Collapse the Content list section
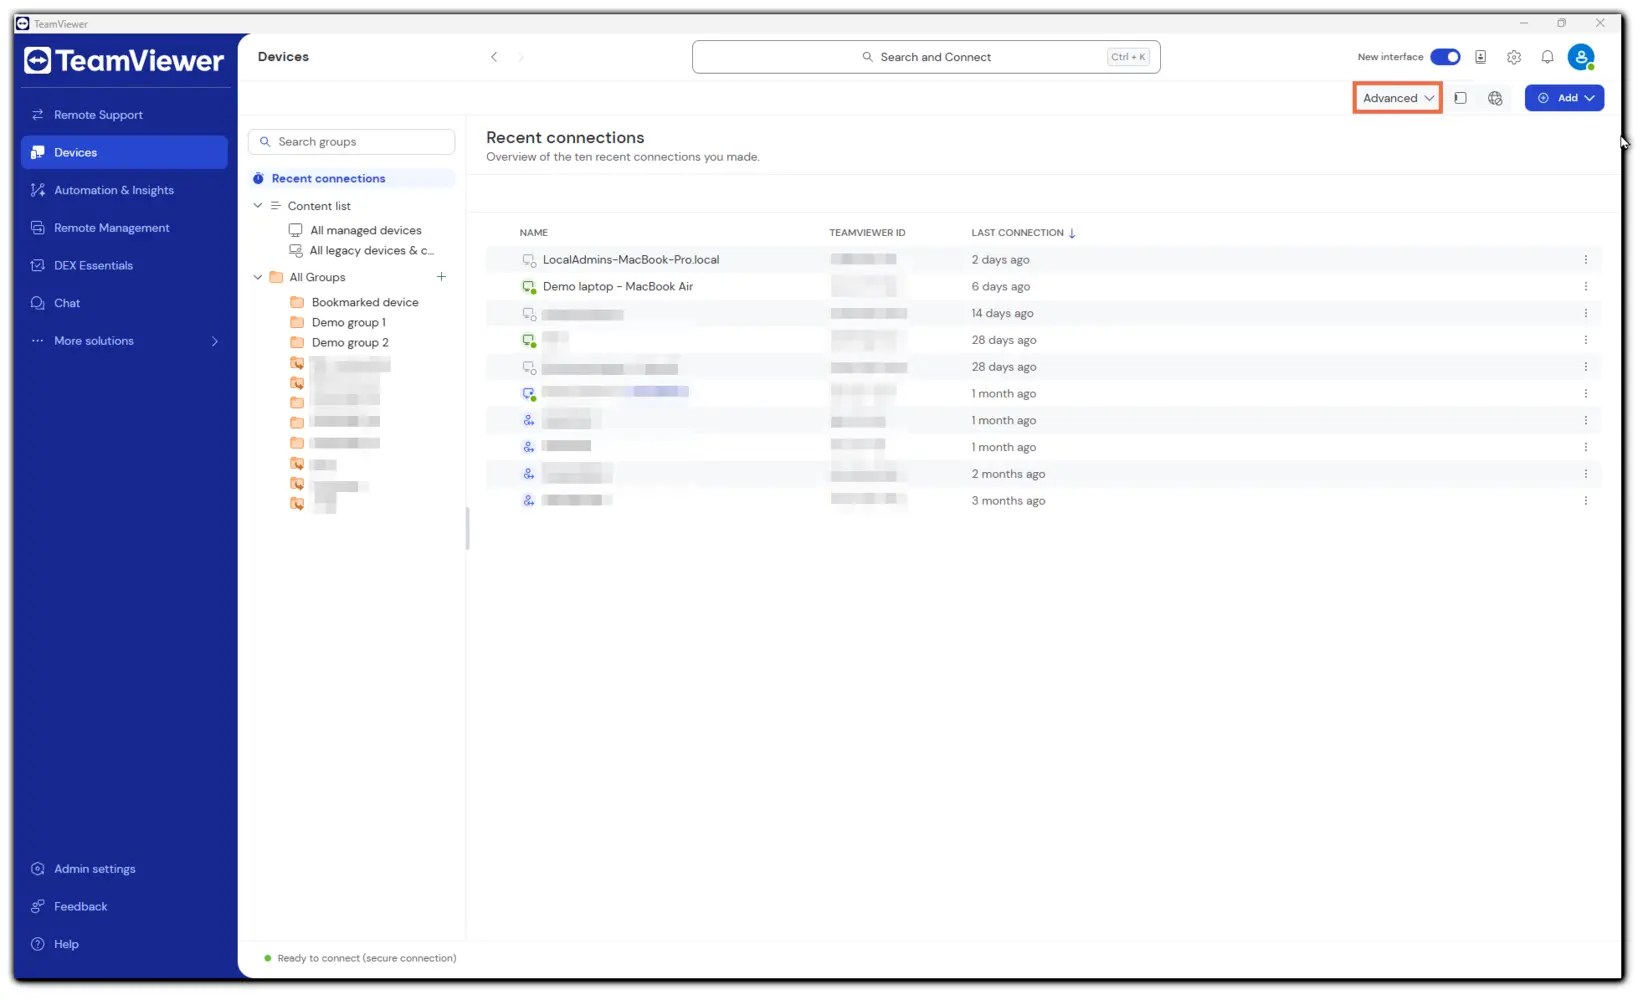 pyautogui.click(x=258, y=206)
